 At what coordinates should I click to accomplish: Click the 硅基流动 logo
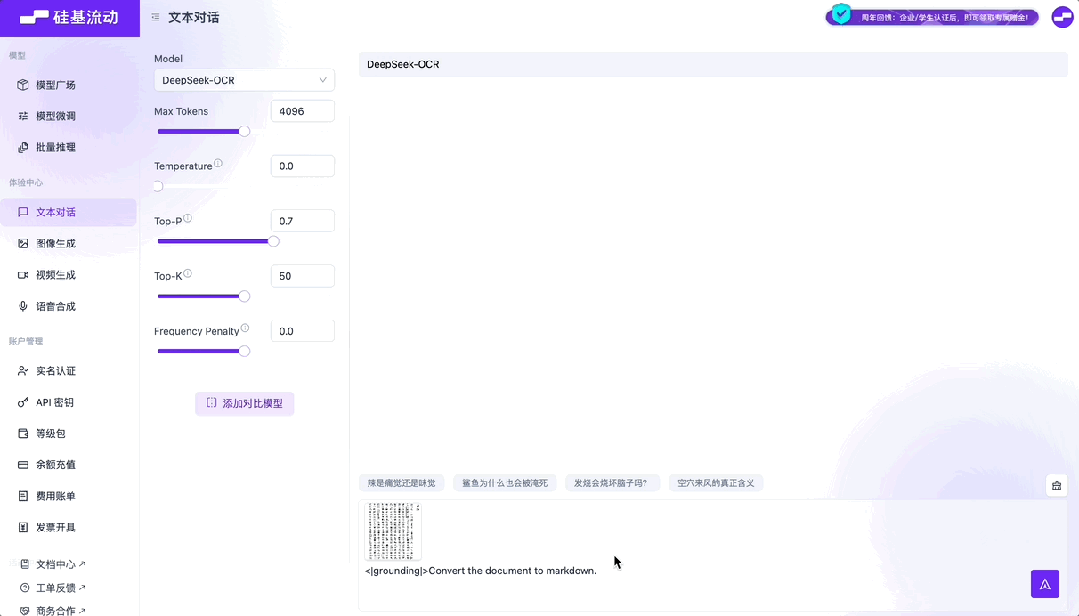pos(70,18)
